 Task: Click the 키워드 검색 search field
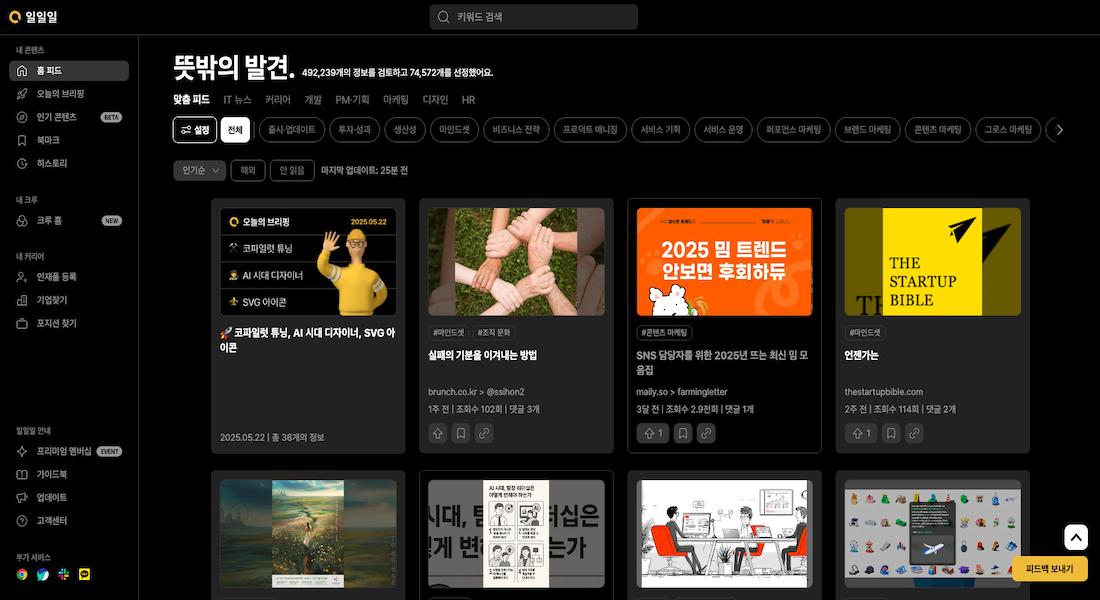pos(533,17)
